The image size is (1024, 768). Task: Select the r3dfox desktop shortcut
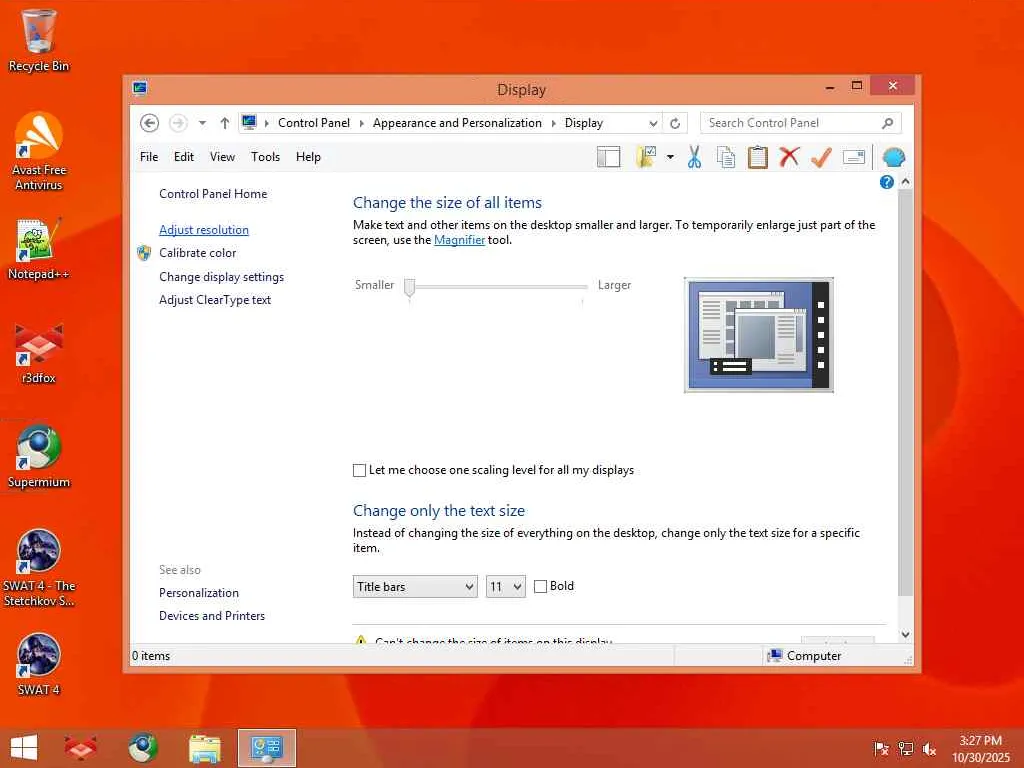(39, 353)
